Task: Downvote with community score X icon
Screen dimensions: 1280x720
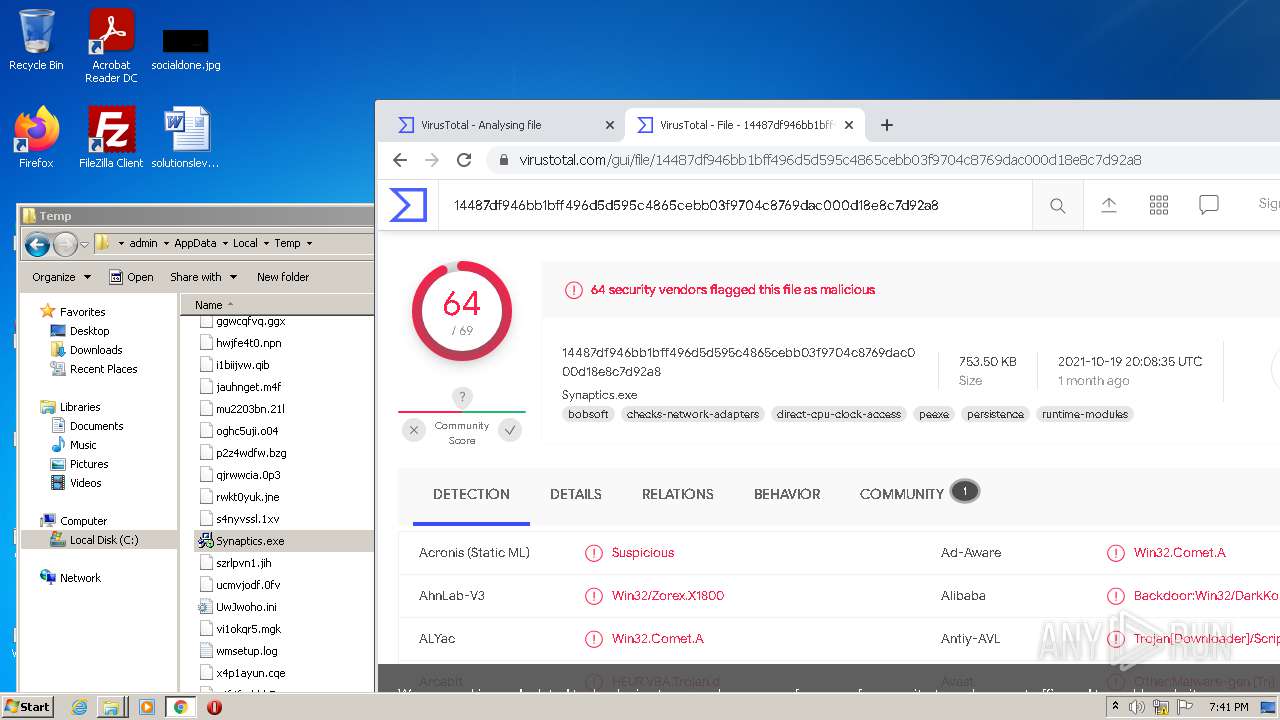Action: click(414, 430)
